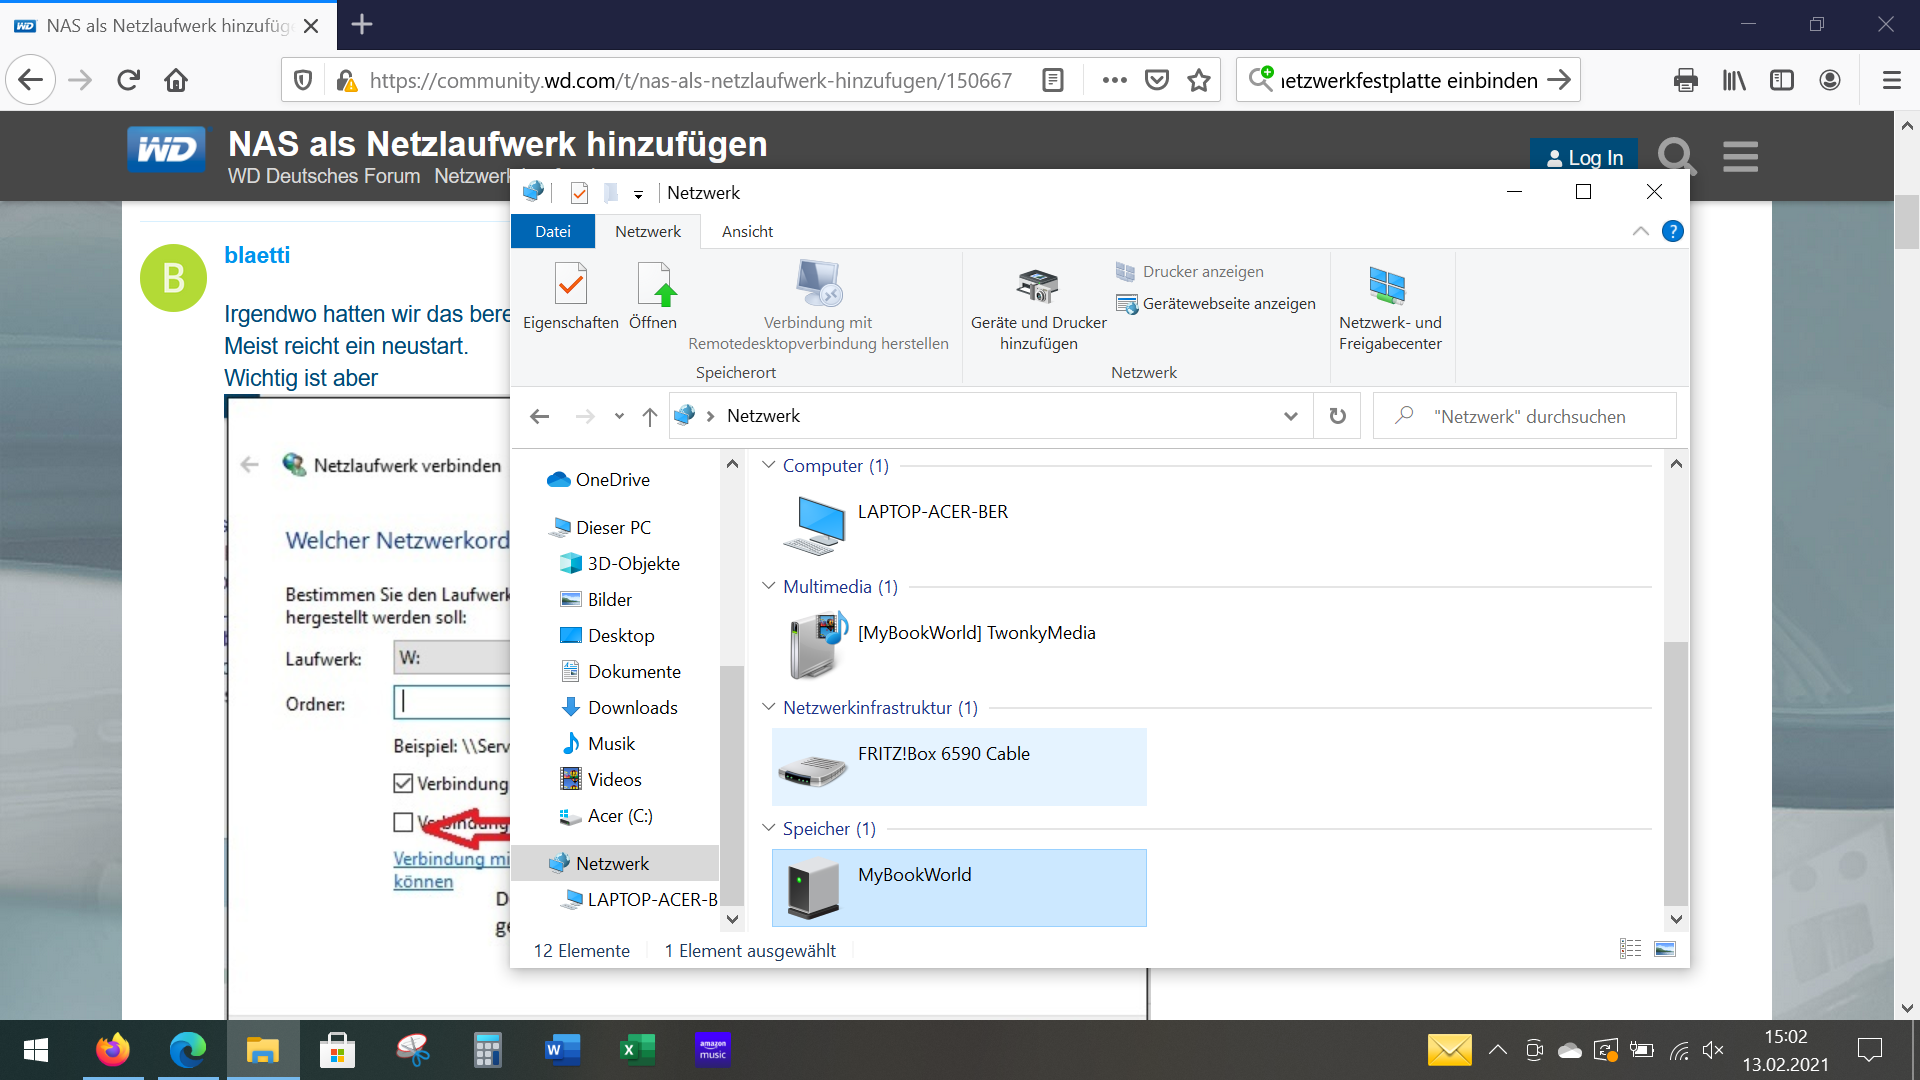Collapse the Speicher (1) group
The height and width of the screenshot is (1080, 1920).
pyautogui.click(x=768, y=828)
